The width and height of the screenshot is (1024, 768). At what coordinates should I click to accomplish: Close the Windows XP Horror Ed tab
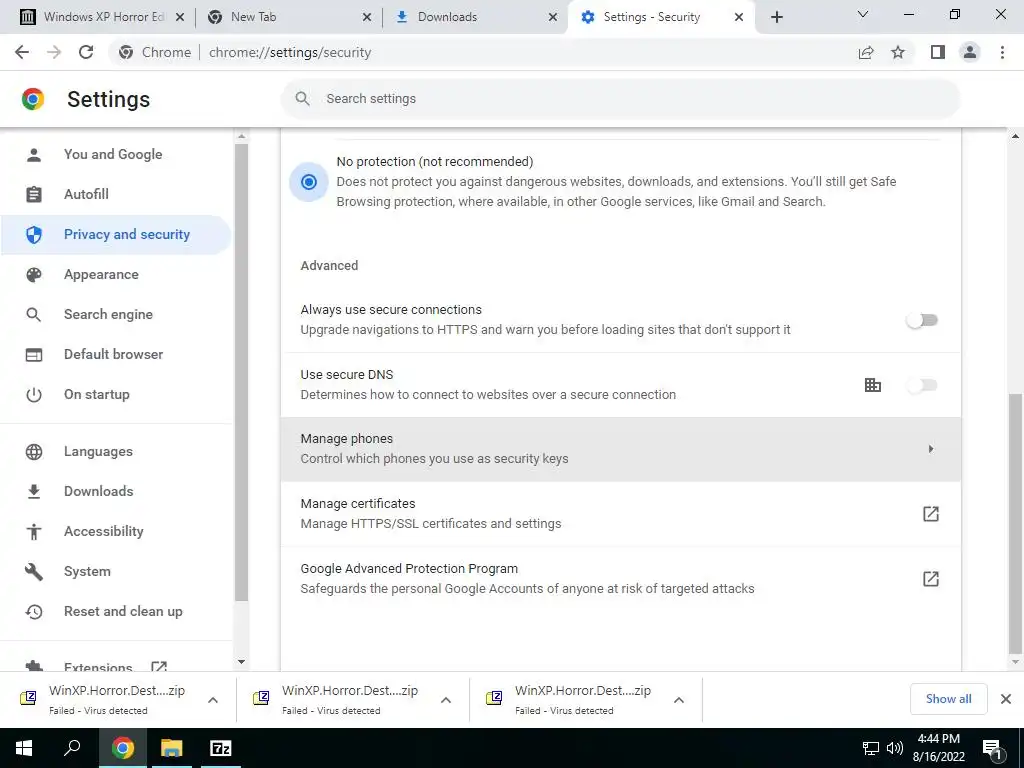point(180,17)
